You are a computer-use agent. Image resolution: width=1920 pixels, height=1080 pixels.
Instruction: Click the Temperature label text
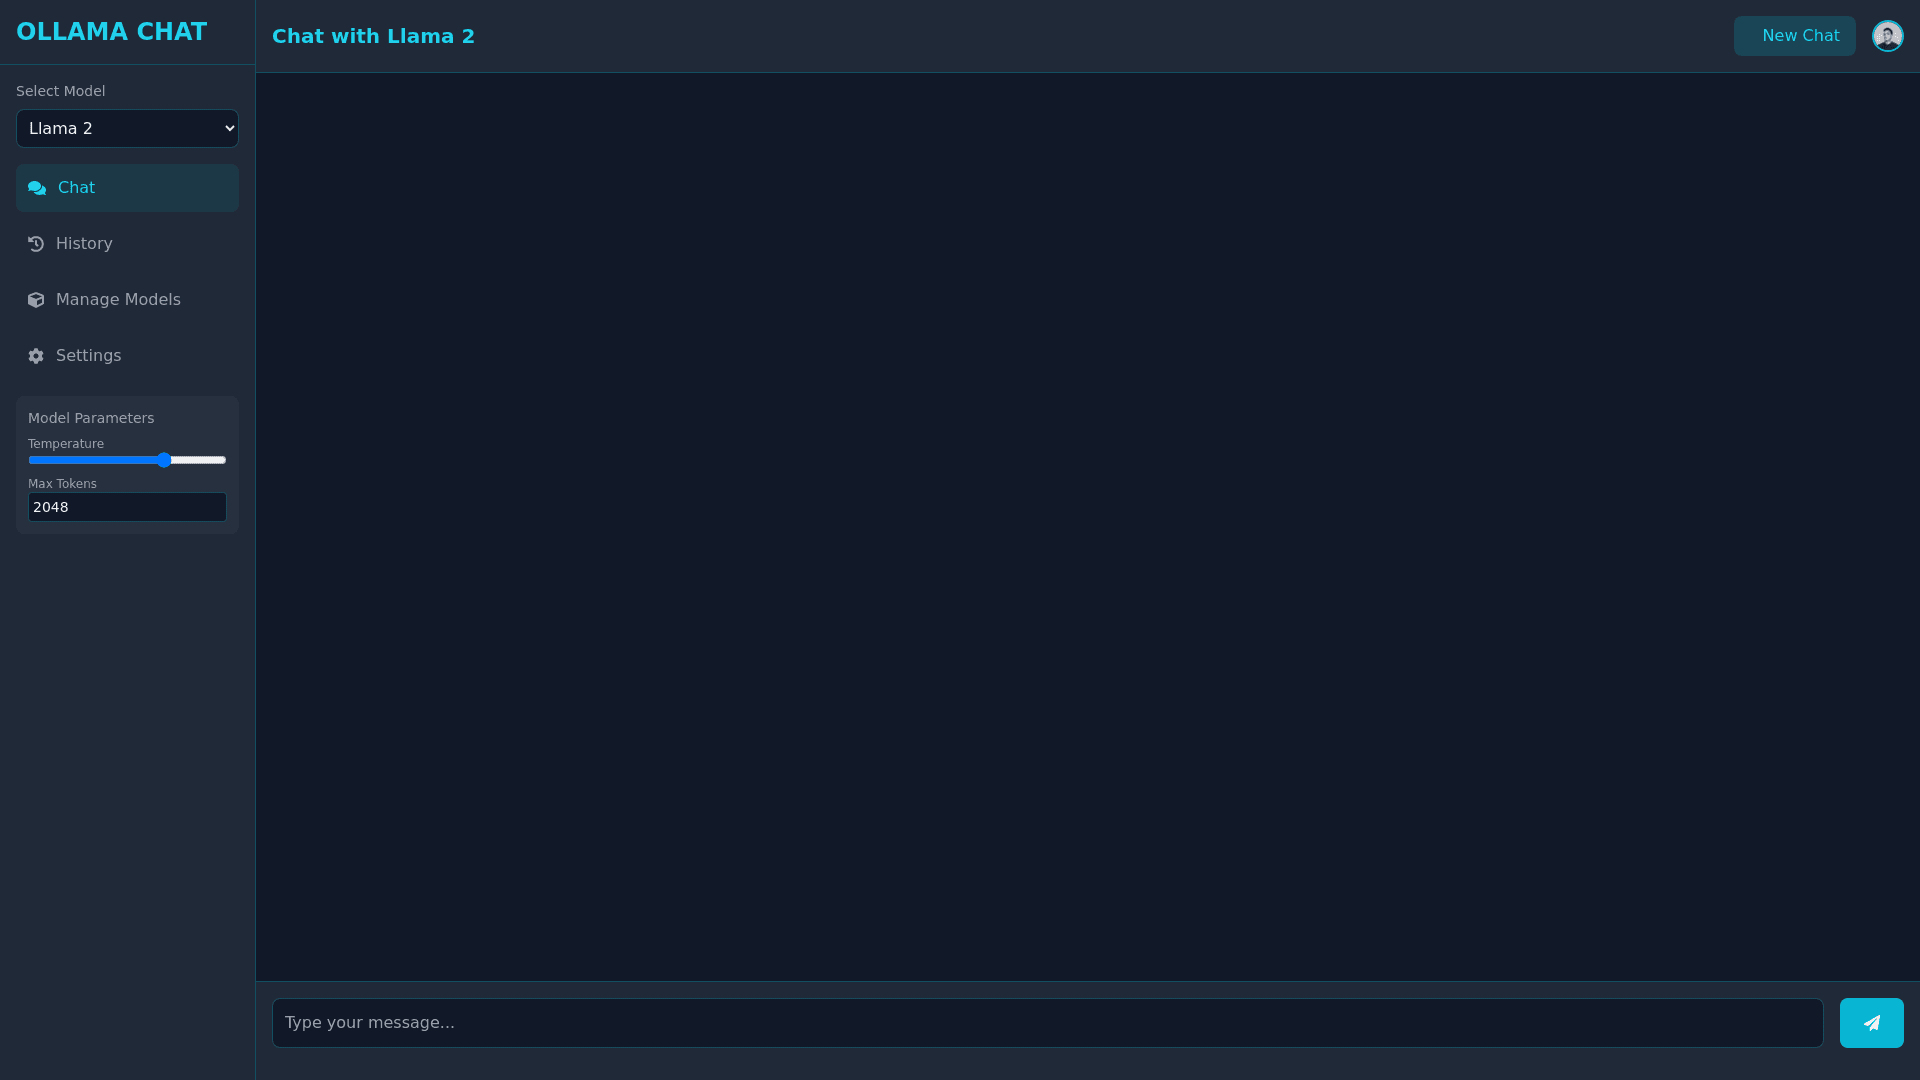[66, 444]
